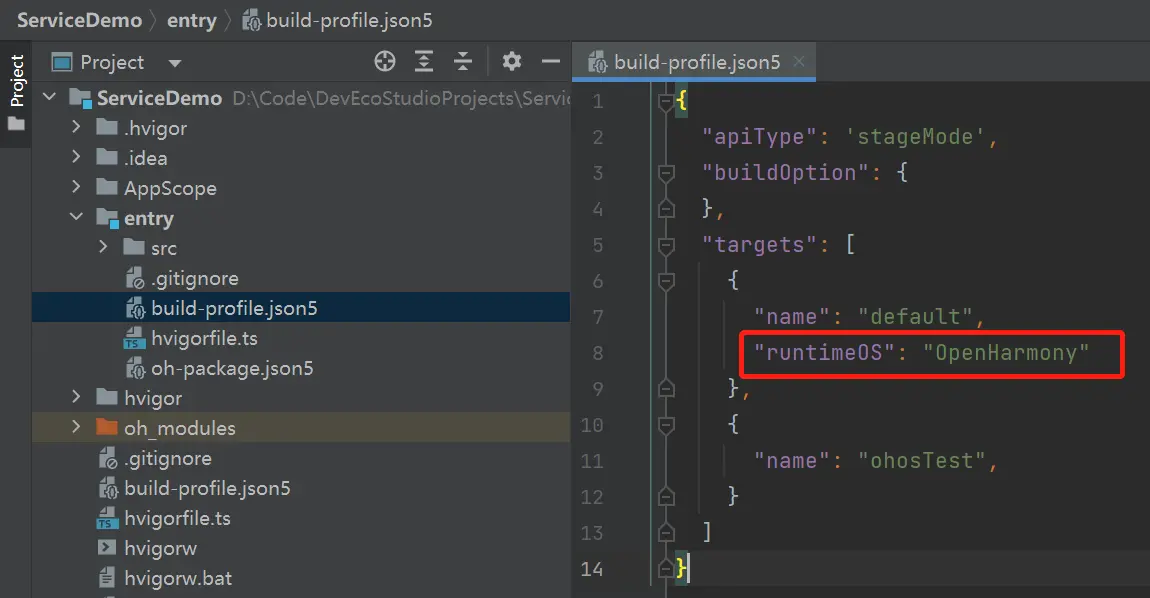This screenshot has width=1150, height=598.
Task: Click the "ohosTest" value on line 11
Action: pyautogui.click(x=923, y=460)
